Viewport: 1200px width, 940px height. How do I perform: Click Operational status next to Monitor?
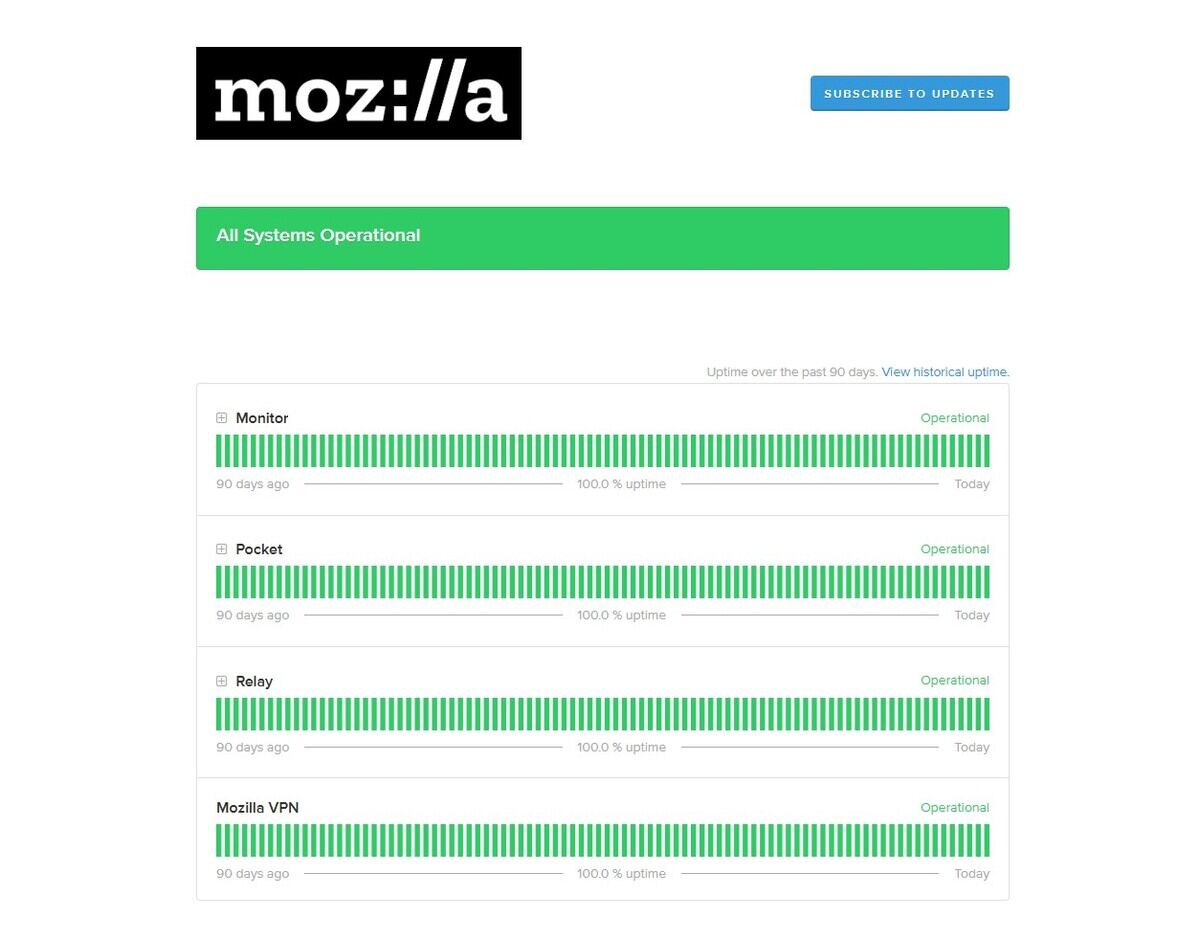pos(955,418)
